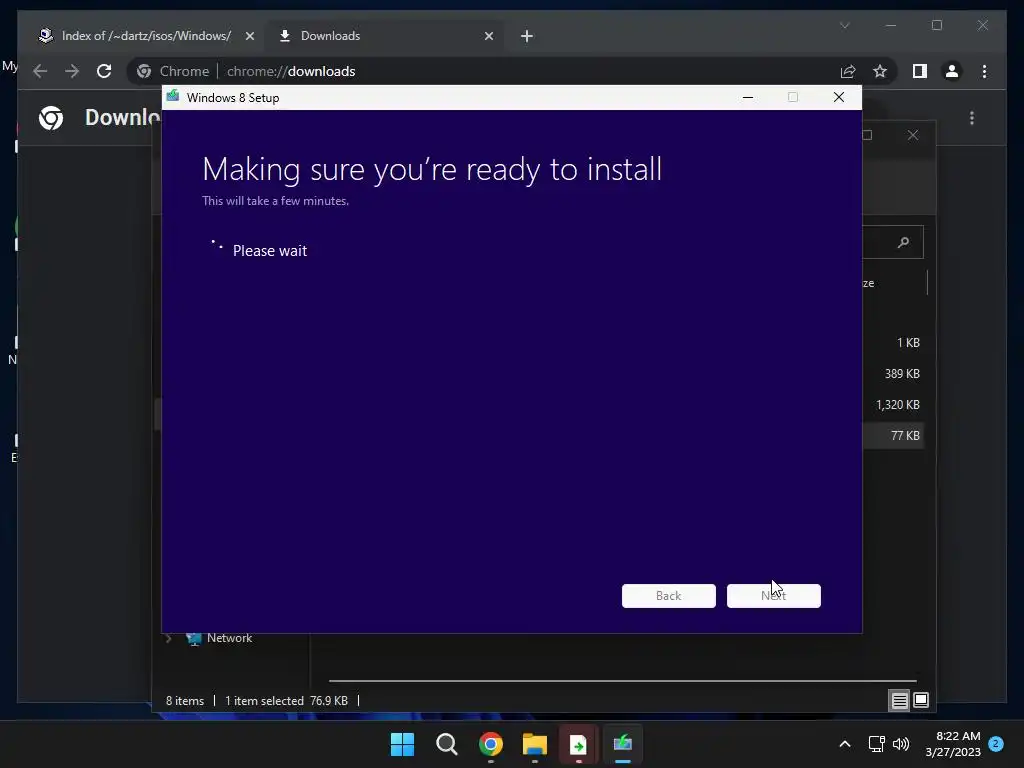Select the 1,320 KB file row
The image size is (1024, 768).
point(895,405)
